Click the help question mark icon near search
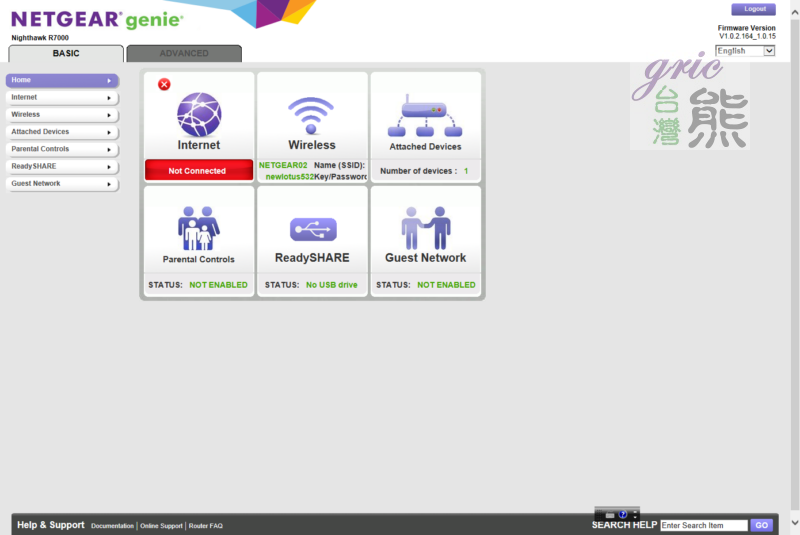This screenshot has width=800, height=535. [x=622, y=514]
